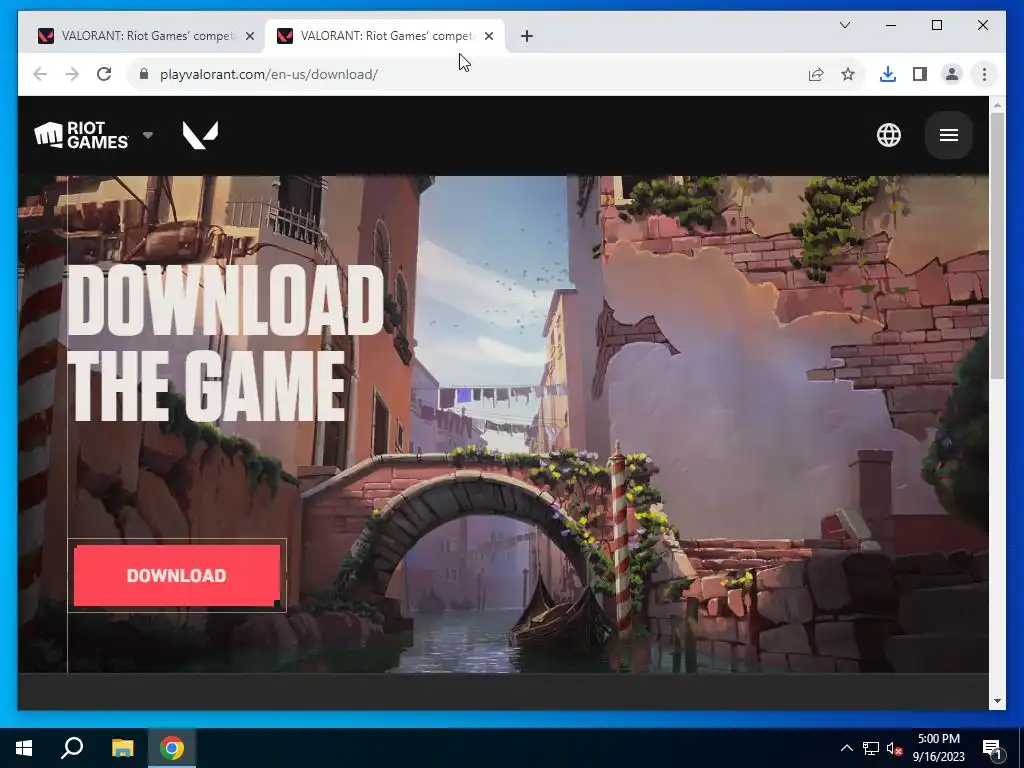The width and height of the screenshot is (1024, 768).
Task: View site information lock icon
Action: click(144, 74)
